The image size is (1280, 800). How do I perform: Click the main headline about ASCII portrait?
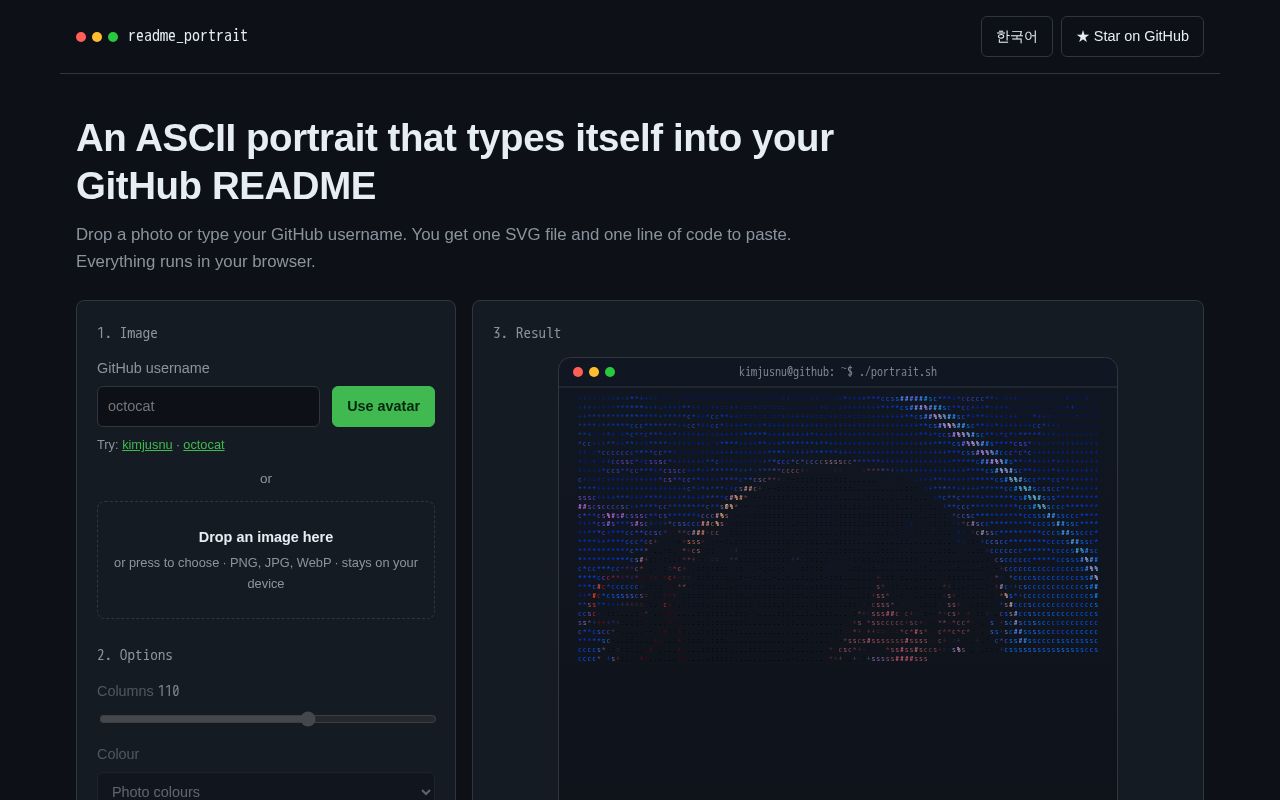coord(455,162)
